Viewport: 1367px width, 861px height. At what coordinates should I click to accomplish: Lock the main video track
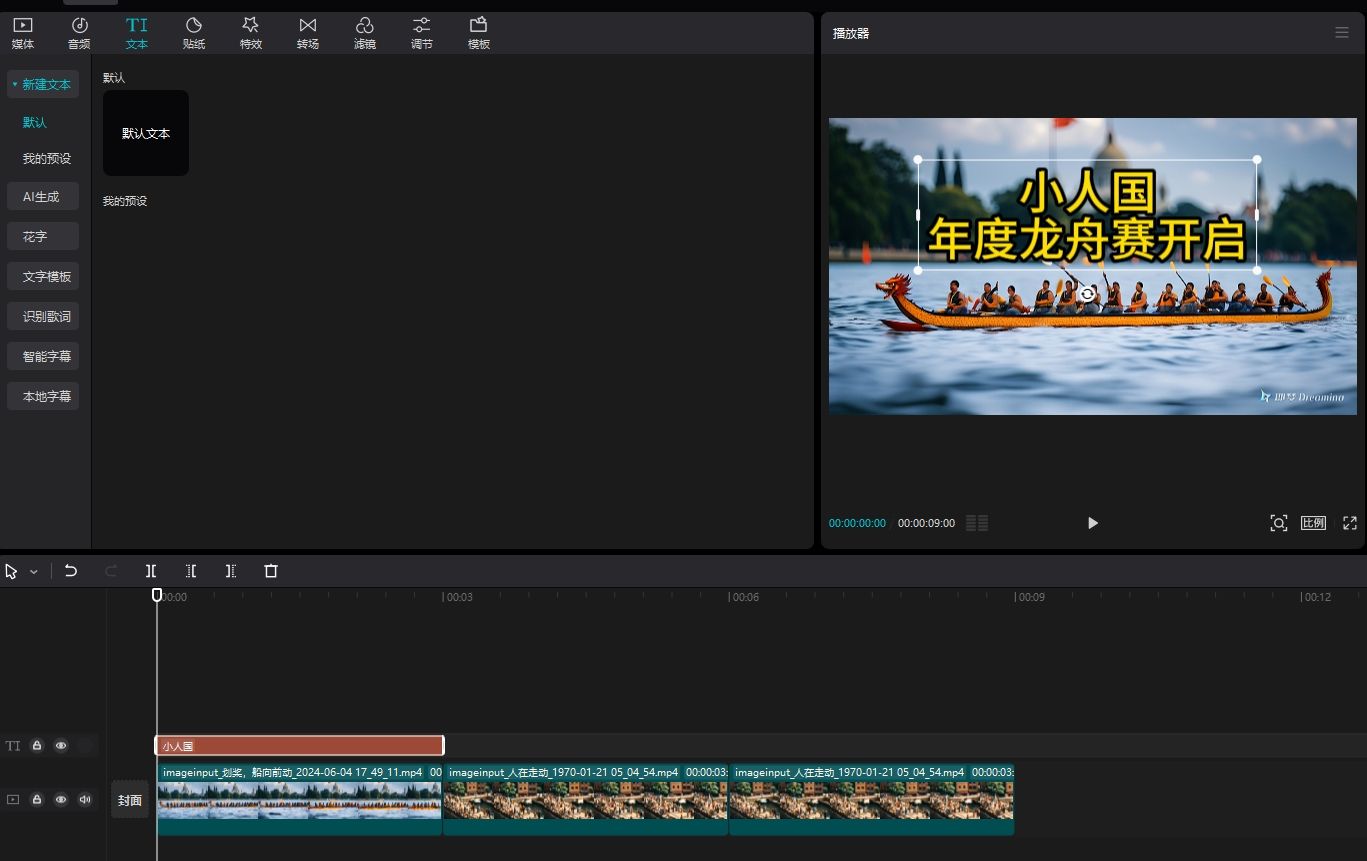[x=37, y=800]
